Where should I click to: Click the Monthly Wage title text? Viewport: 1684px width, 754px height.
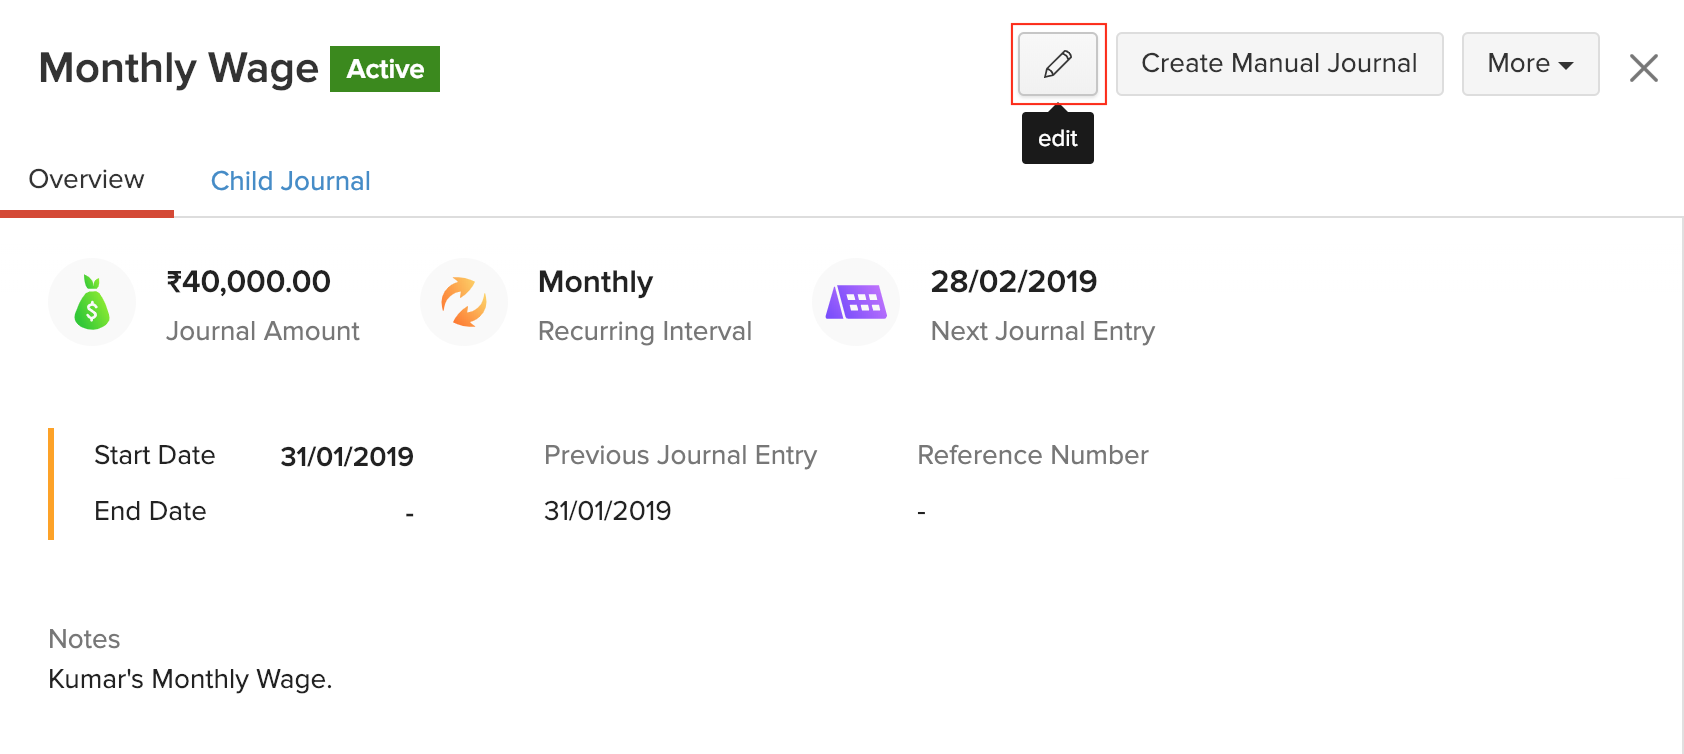click(177, 68)
